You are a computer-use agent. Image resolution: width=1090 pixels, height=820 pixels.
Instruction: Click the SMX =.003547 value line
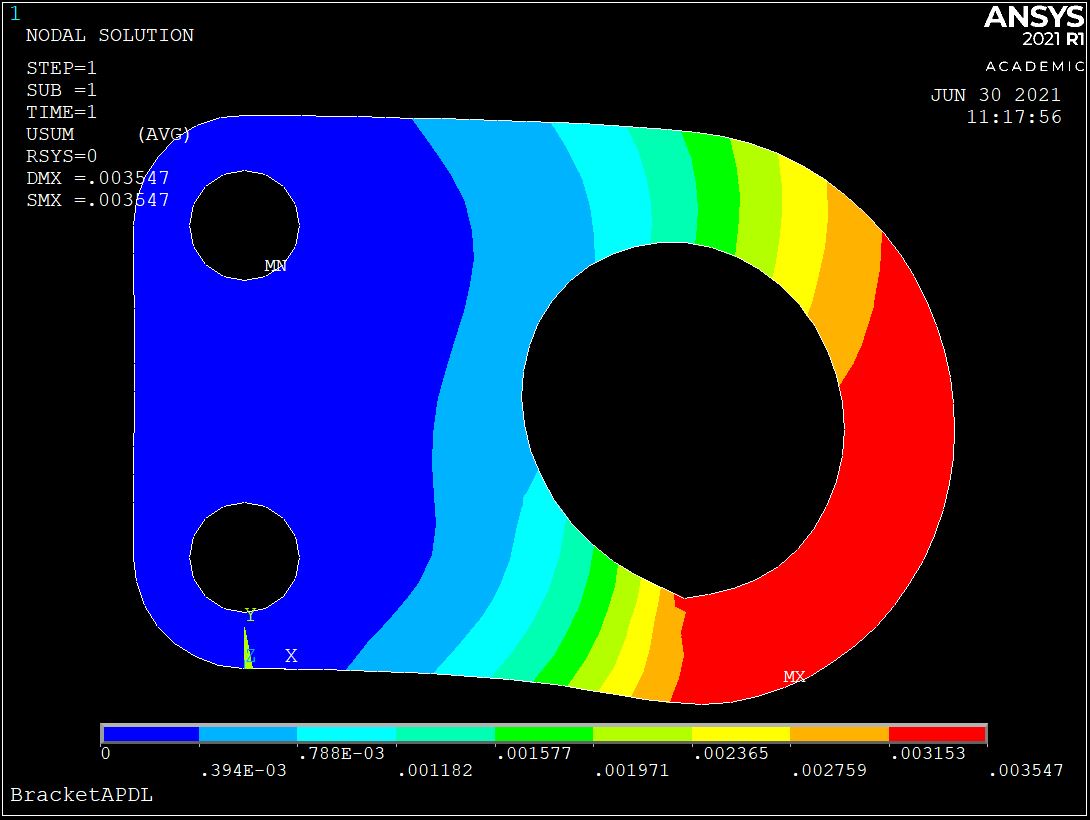97,200
